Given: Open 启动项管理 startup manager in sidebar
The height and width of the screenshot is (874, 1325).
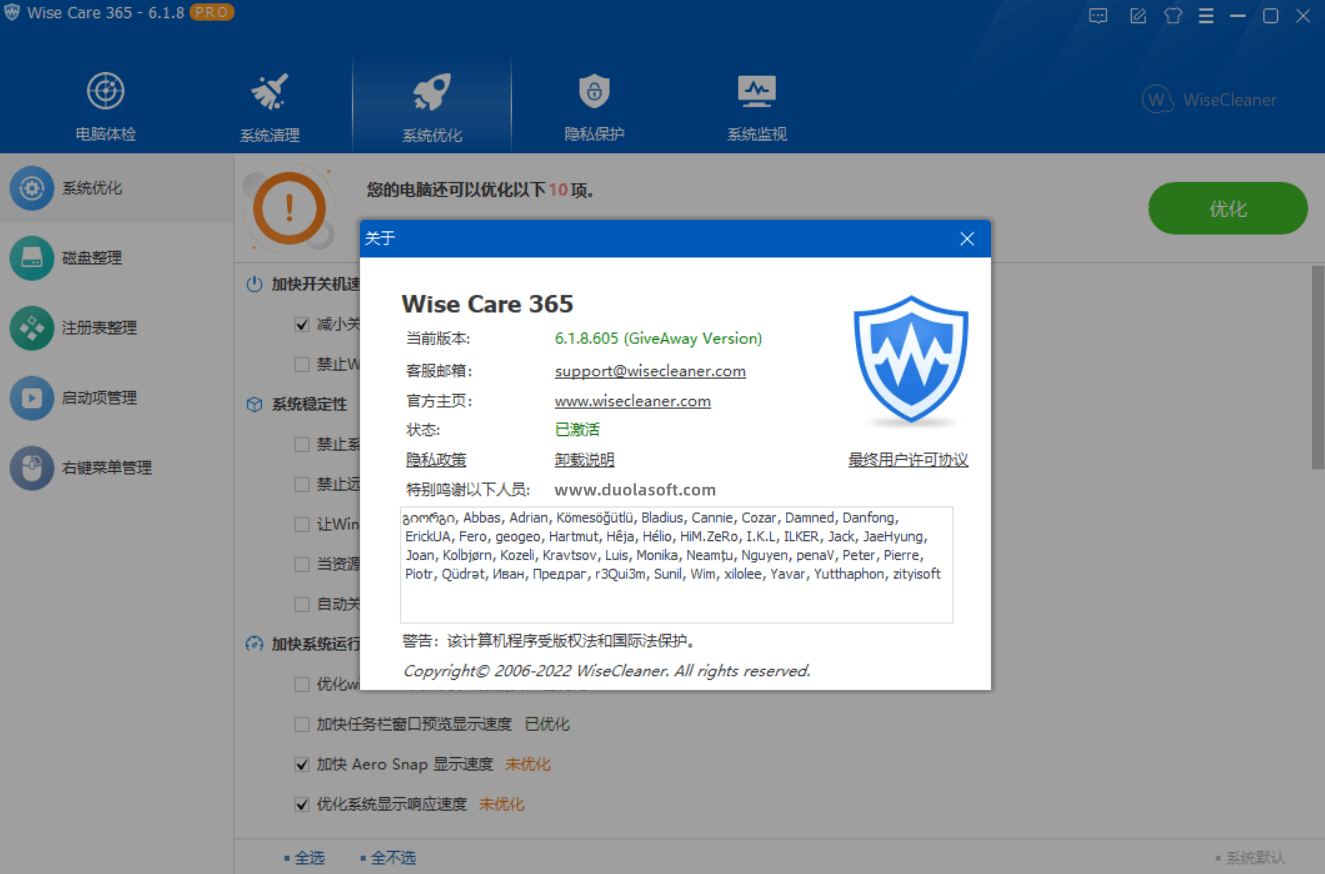Looking at the screenshot, I should click(x=117, y=398).
